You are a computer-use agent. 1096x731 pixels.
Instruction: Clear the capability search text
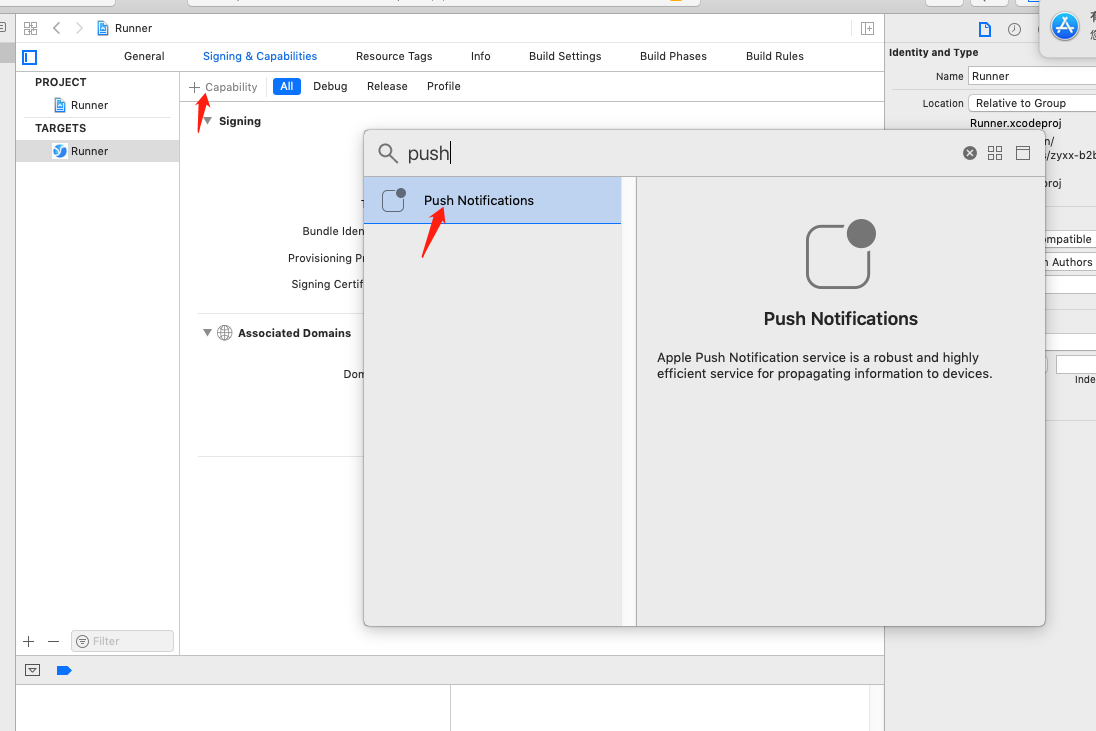click(969, 153)
